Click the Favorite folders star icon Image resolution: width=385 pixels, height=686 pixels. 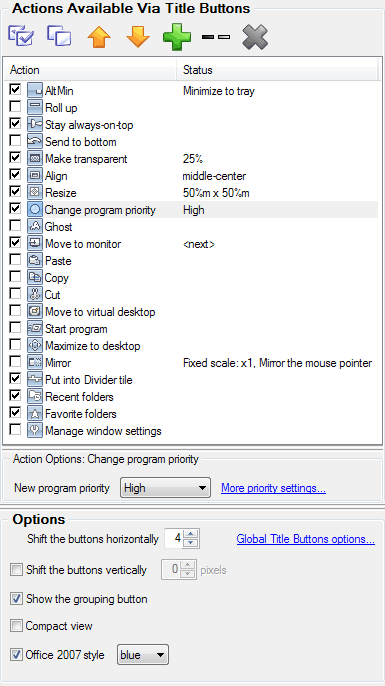35,414
